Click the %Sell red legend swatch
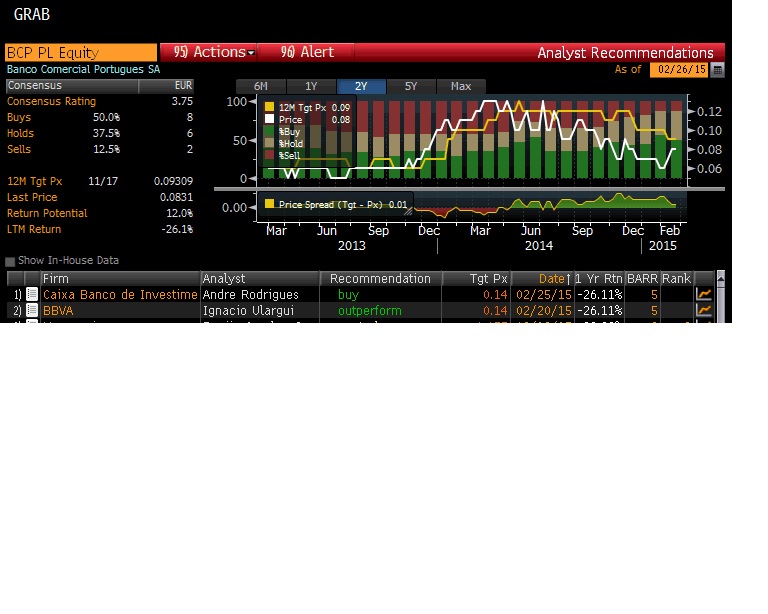768x614 pixels. click(x=269, y=155)
